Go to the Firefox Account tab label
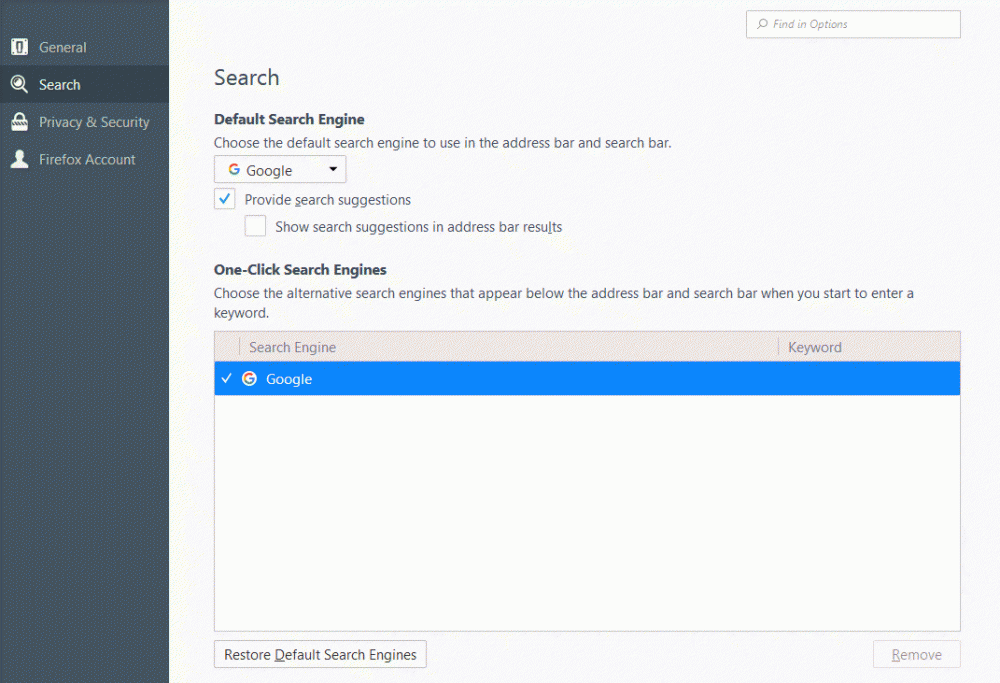 pos(87,159)
